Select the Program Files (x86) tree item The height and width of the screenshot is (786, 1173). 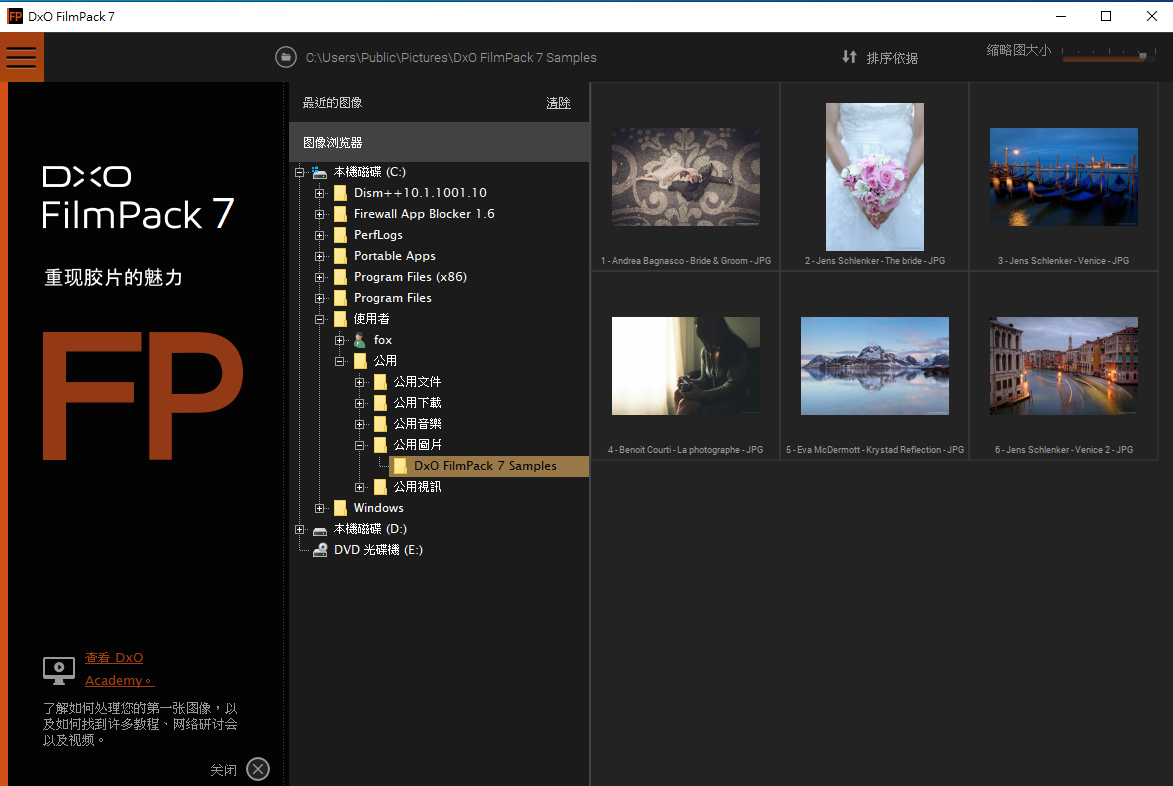[x=410, y=277]
